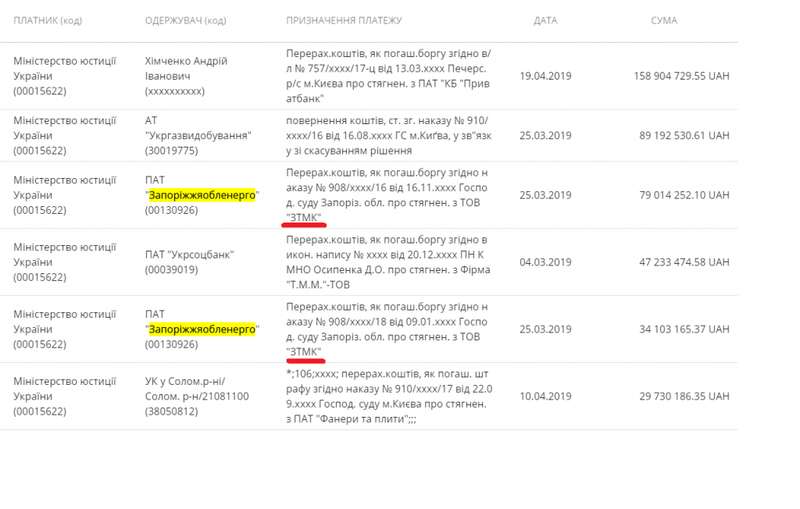Viewport: 800px width, 509px height.
Task: Select recipient УК у Солом.р-ні
Action: tap(197, 396)
